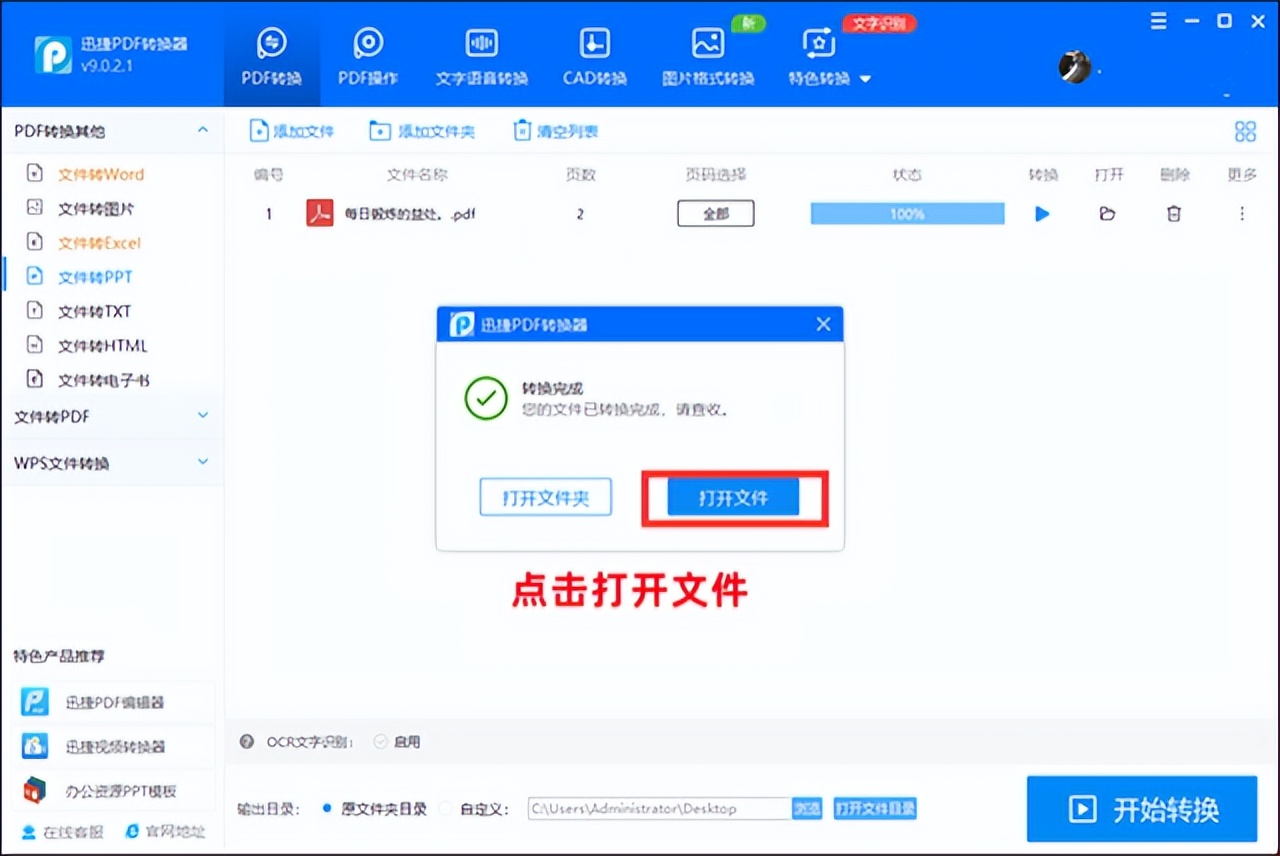Click the 转换完成 message text in dialog
Screen dimensions: 1280x856
pyautogui.click(x=553, y=389)
